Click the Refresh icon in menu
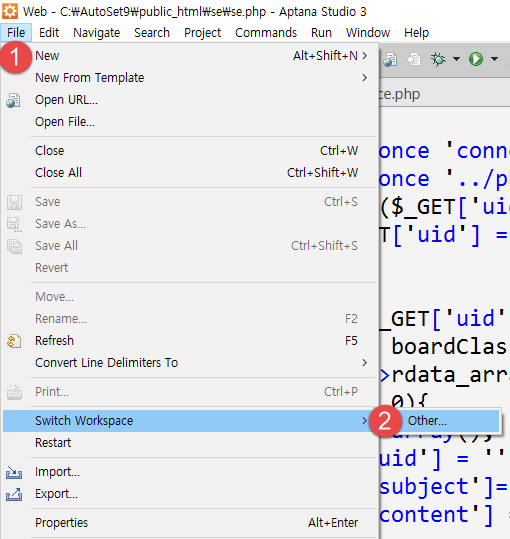 pyautogui.click(x=14, y=341)
